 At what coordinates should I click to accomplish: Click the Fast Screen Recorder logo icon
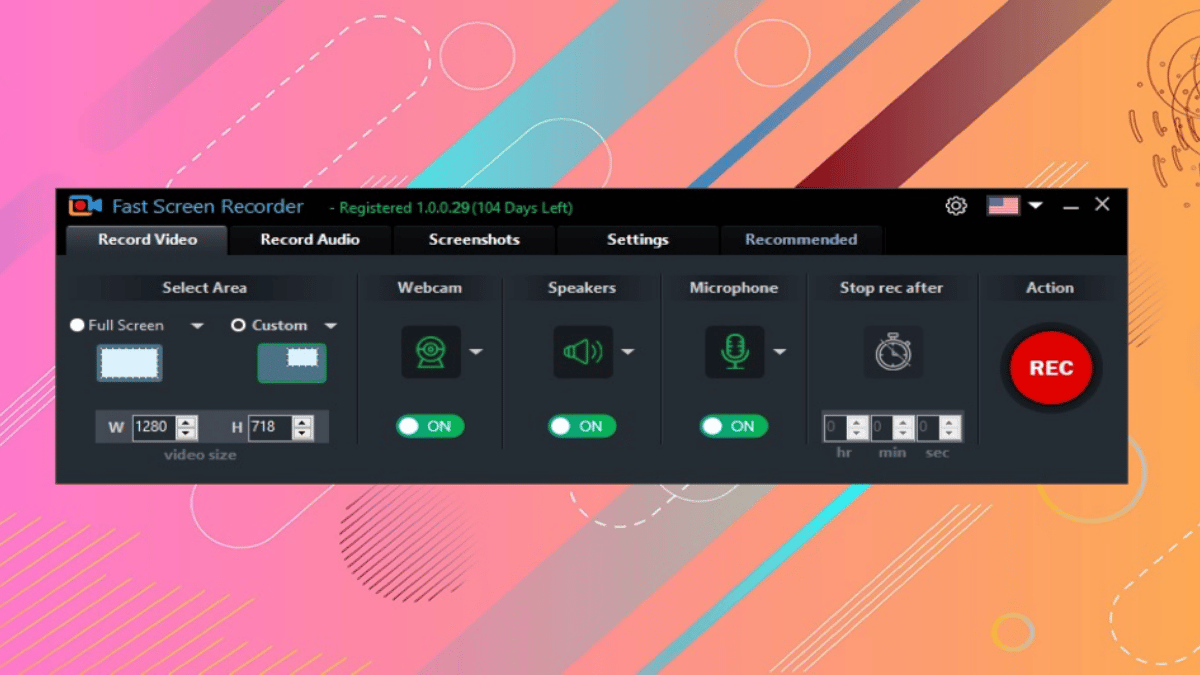pyautogui.click(x=84, y=205)
